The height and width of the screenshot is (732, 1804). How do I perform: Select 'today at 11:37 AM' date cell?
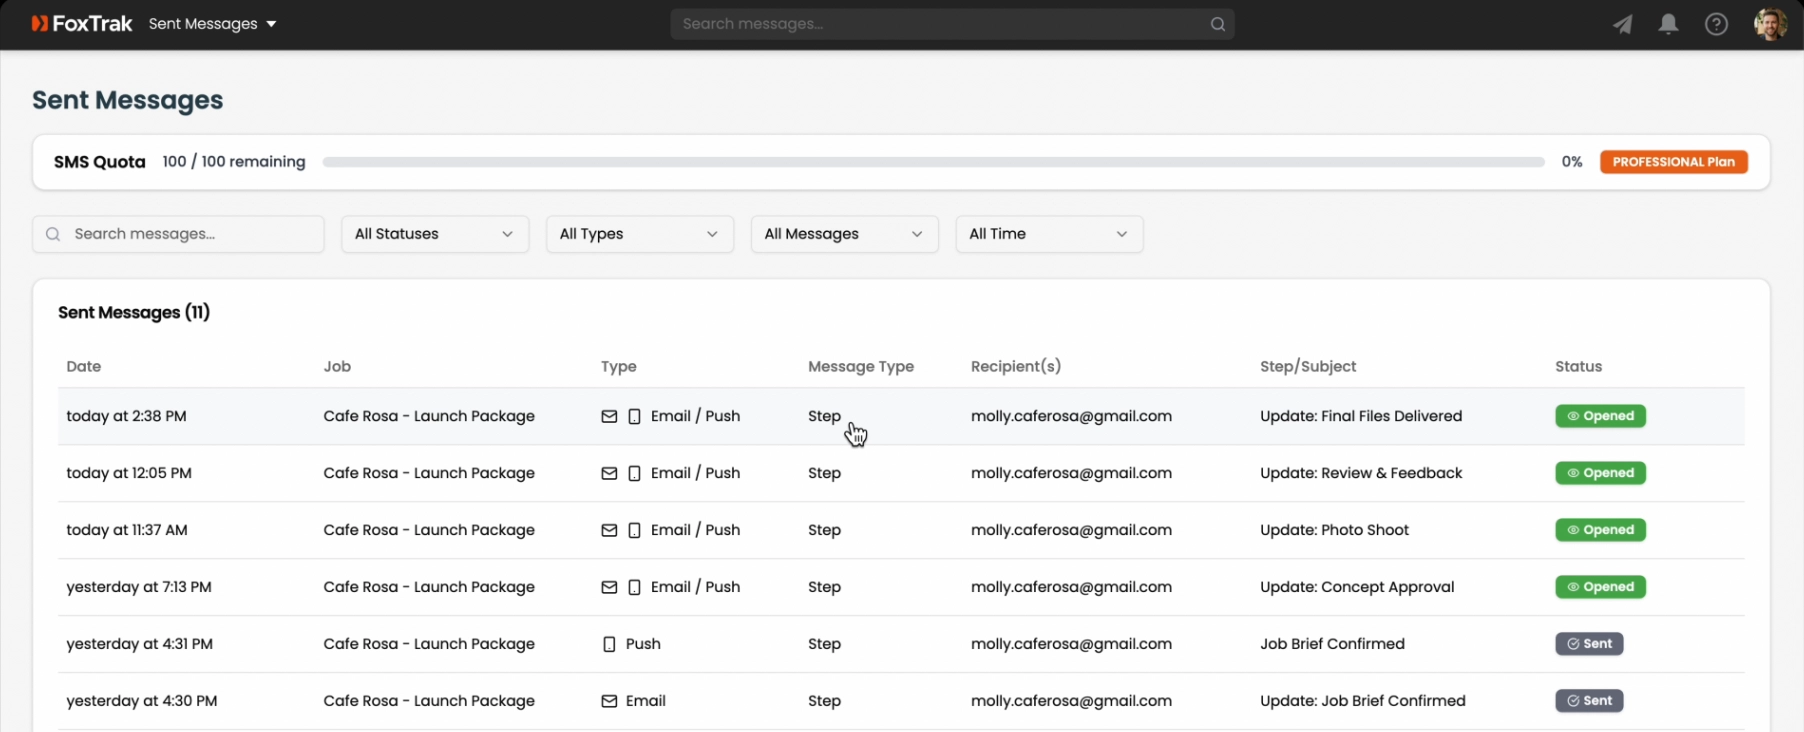click(127, 530)
